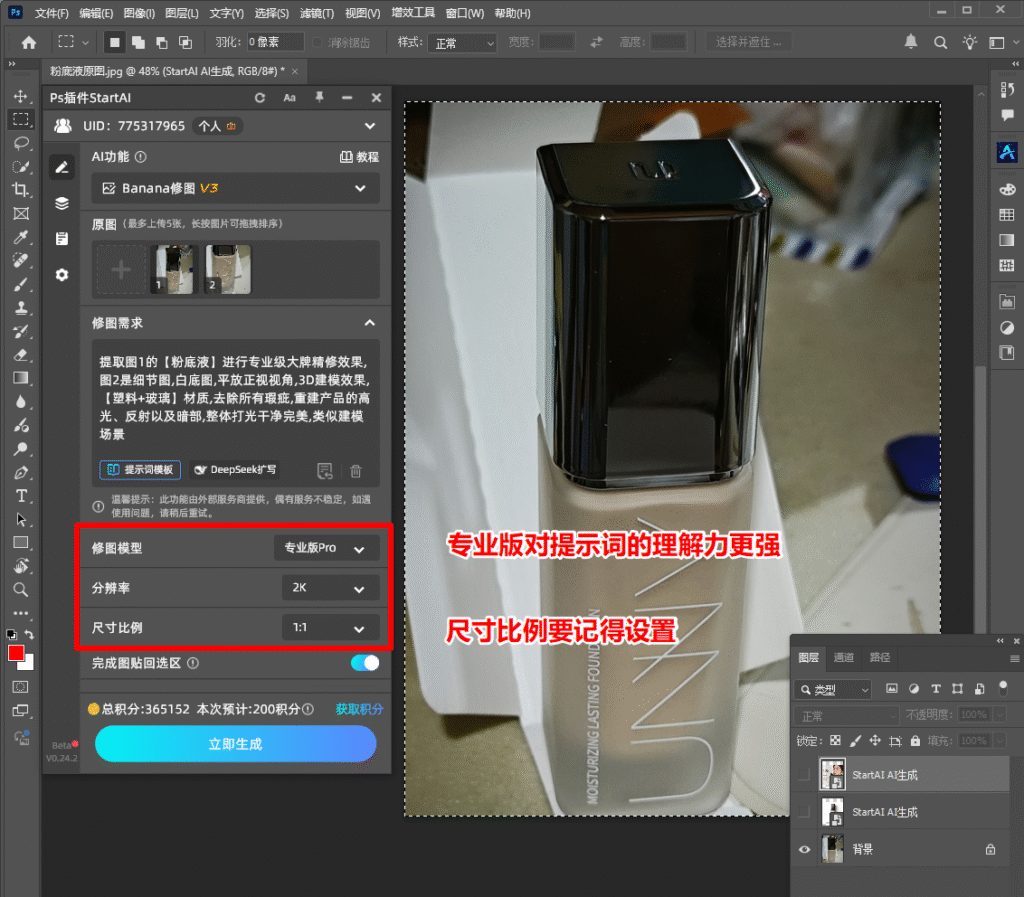Click the add image plus box
Image resolution: width=1024 pixels, height=897 pixels.
click(x=121, y=270)
